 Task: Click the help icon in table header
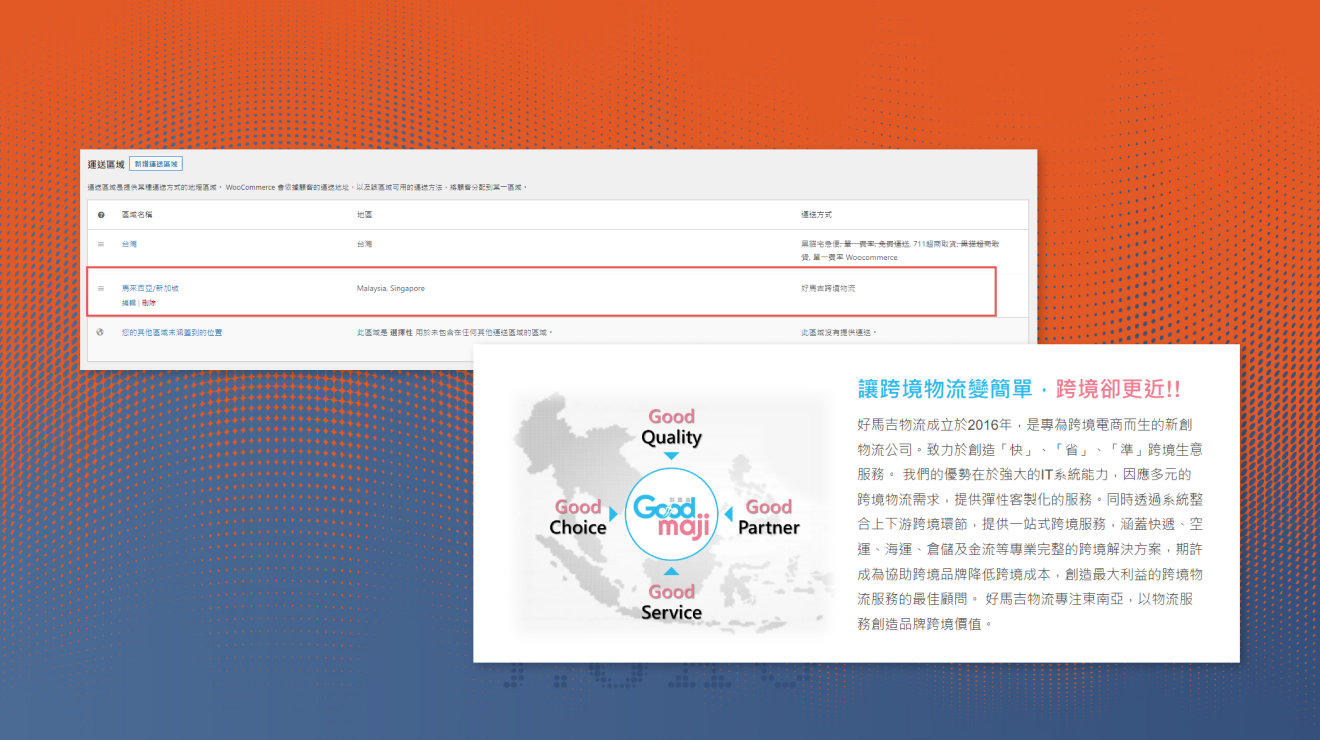pos(101,215)
